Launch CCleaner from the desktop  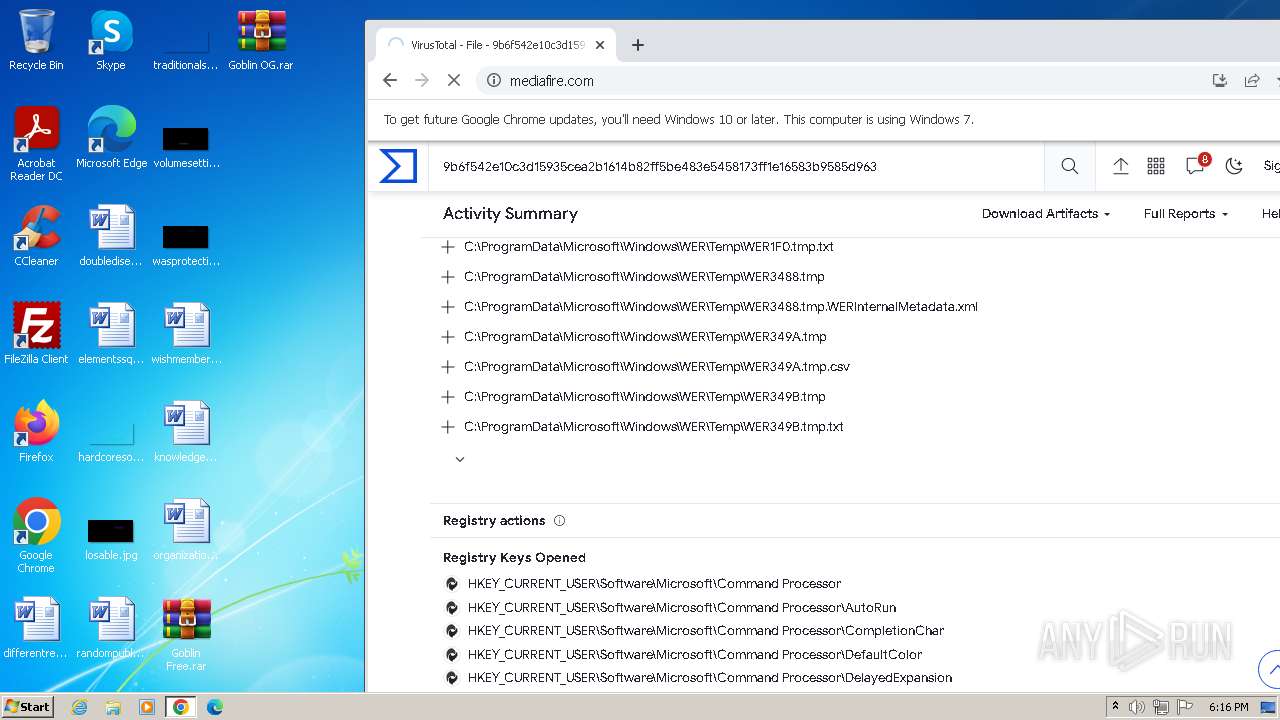[36, 236]
